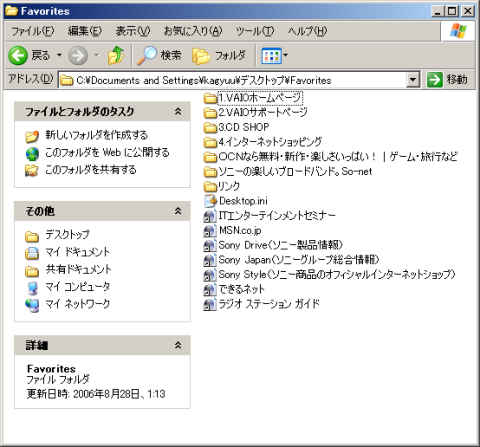The width and height of the screenshot is (480, 447).
Task: Open the Views dropdown arrow
Action: pos(286,55)
